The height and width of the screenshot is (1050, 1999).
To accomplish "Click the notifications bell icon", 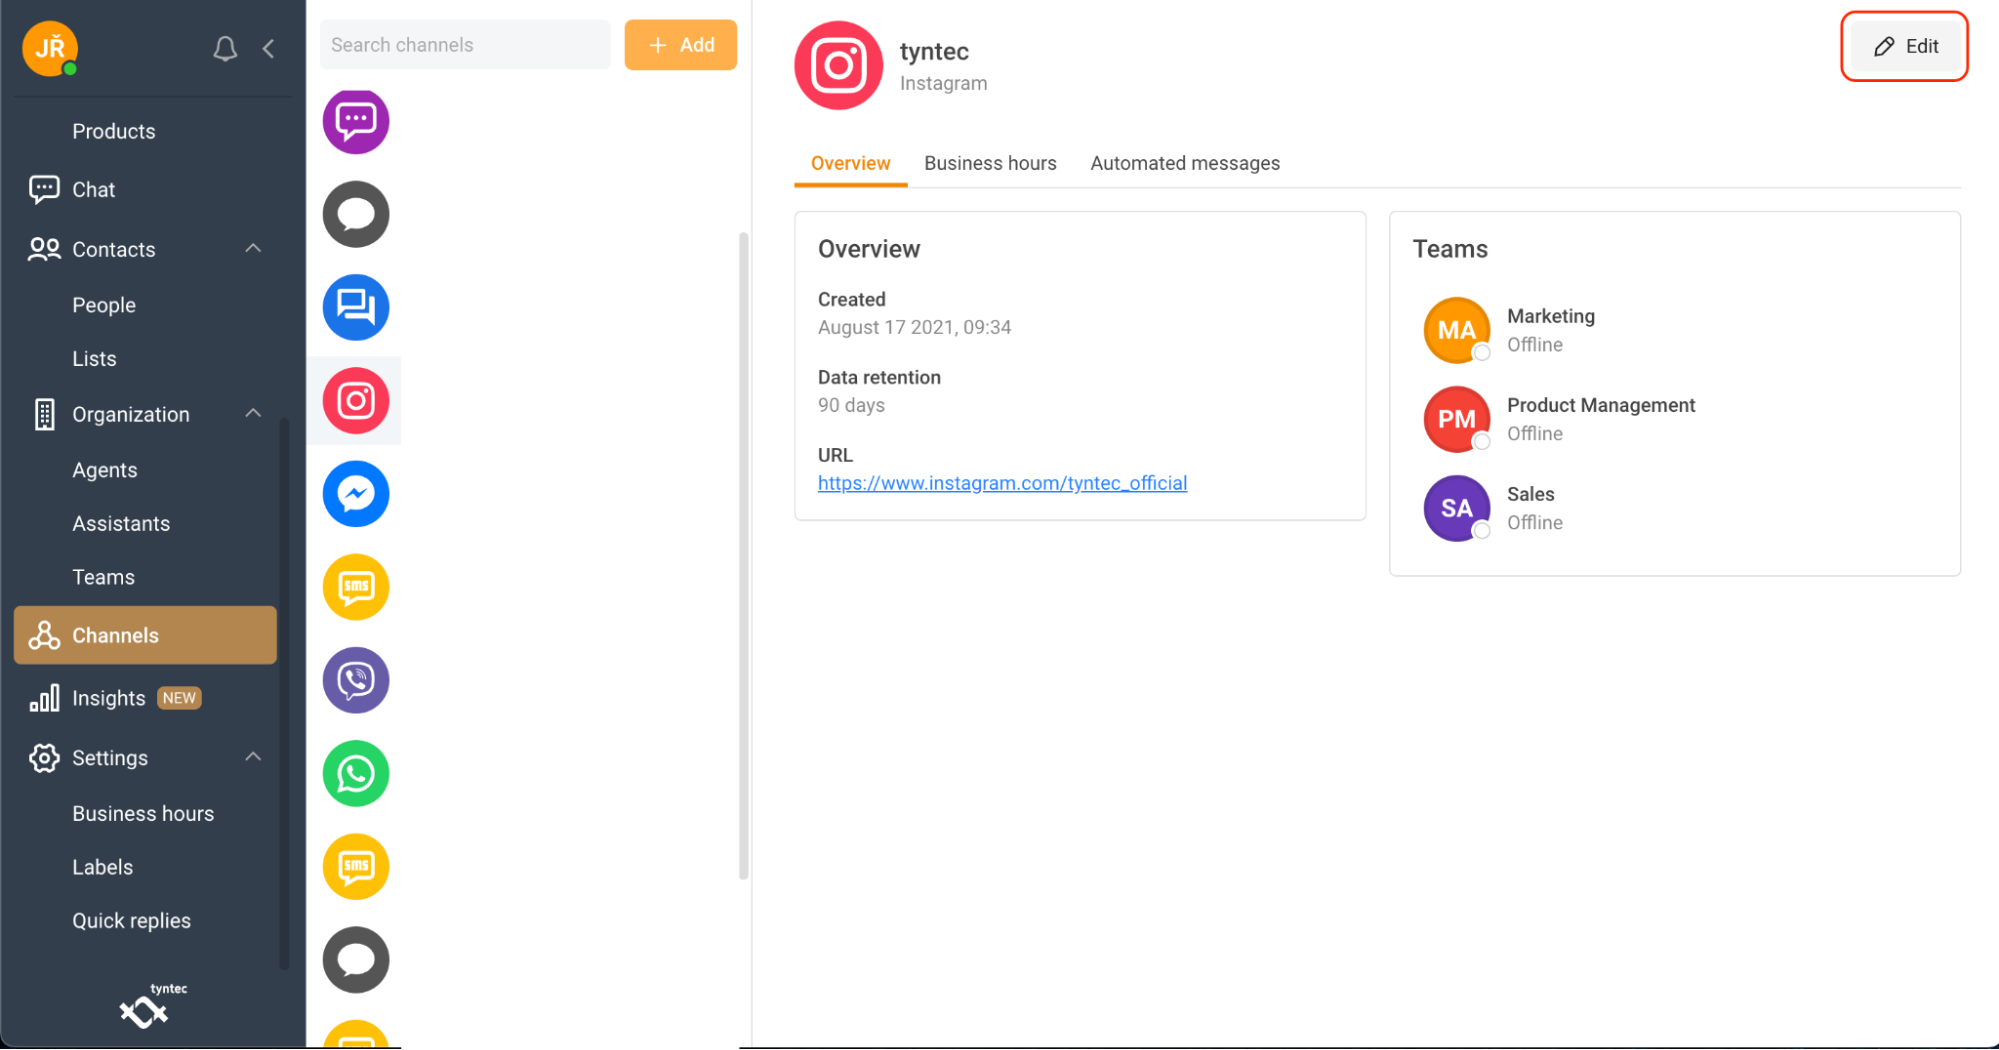I will 225,48.
